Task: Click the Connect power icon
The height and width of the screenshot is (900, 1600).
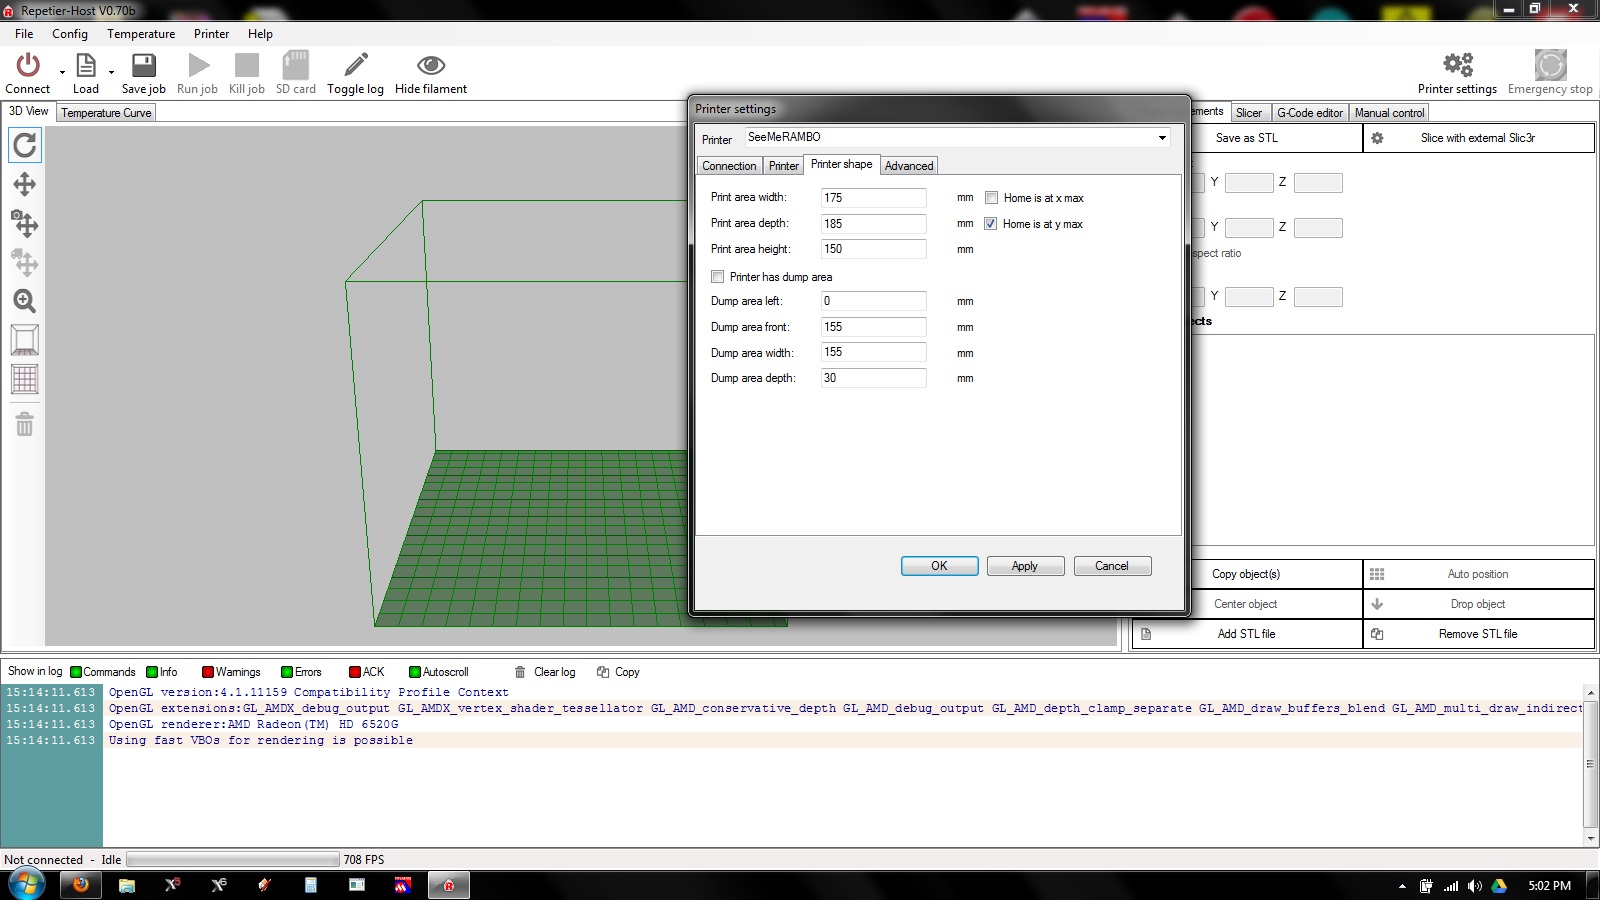Action: 28,66
